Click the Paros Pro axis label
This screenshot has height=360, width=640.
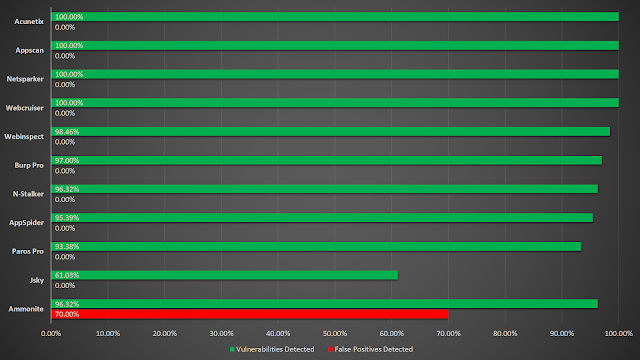coord(28,251)
